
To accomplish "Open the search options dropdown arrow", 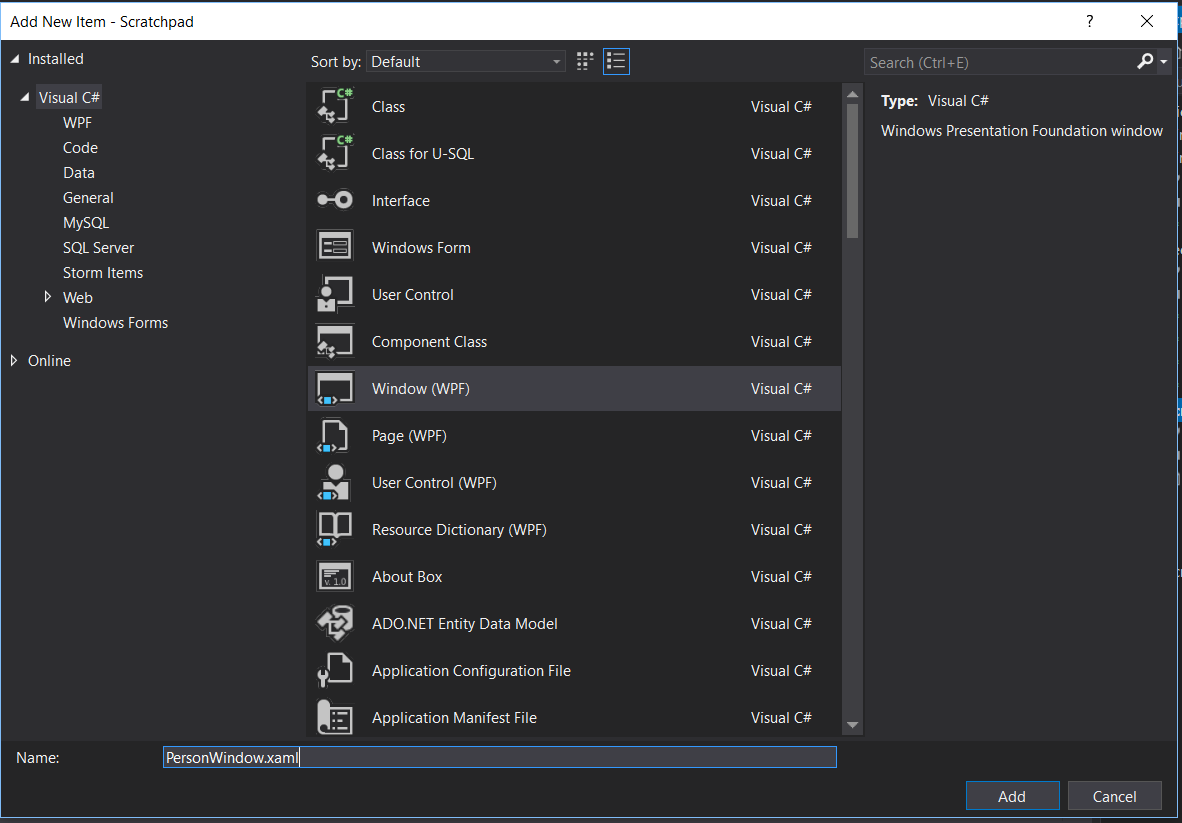I will click(1164, 62).
